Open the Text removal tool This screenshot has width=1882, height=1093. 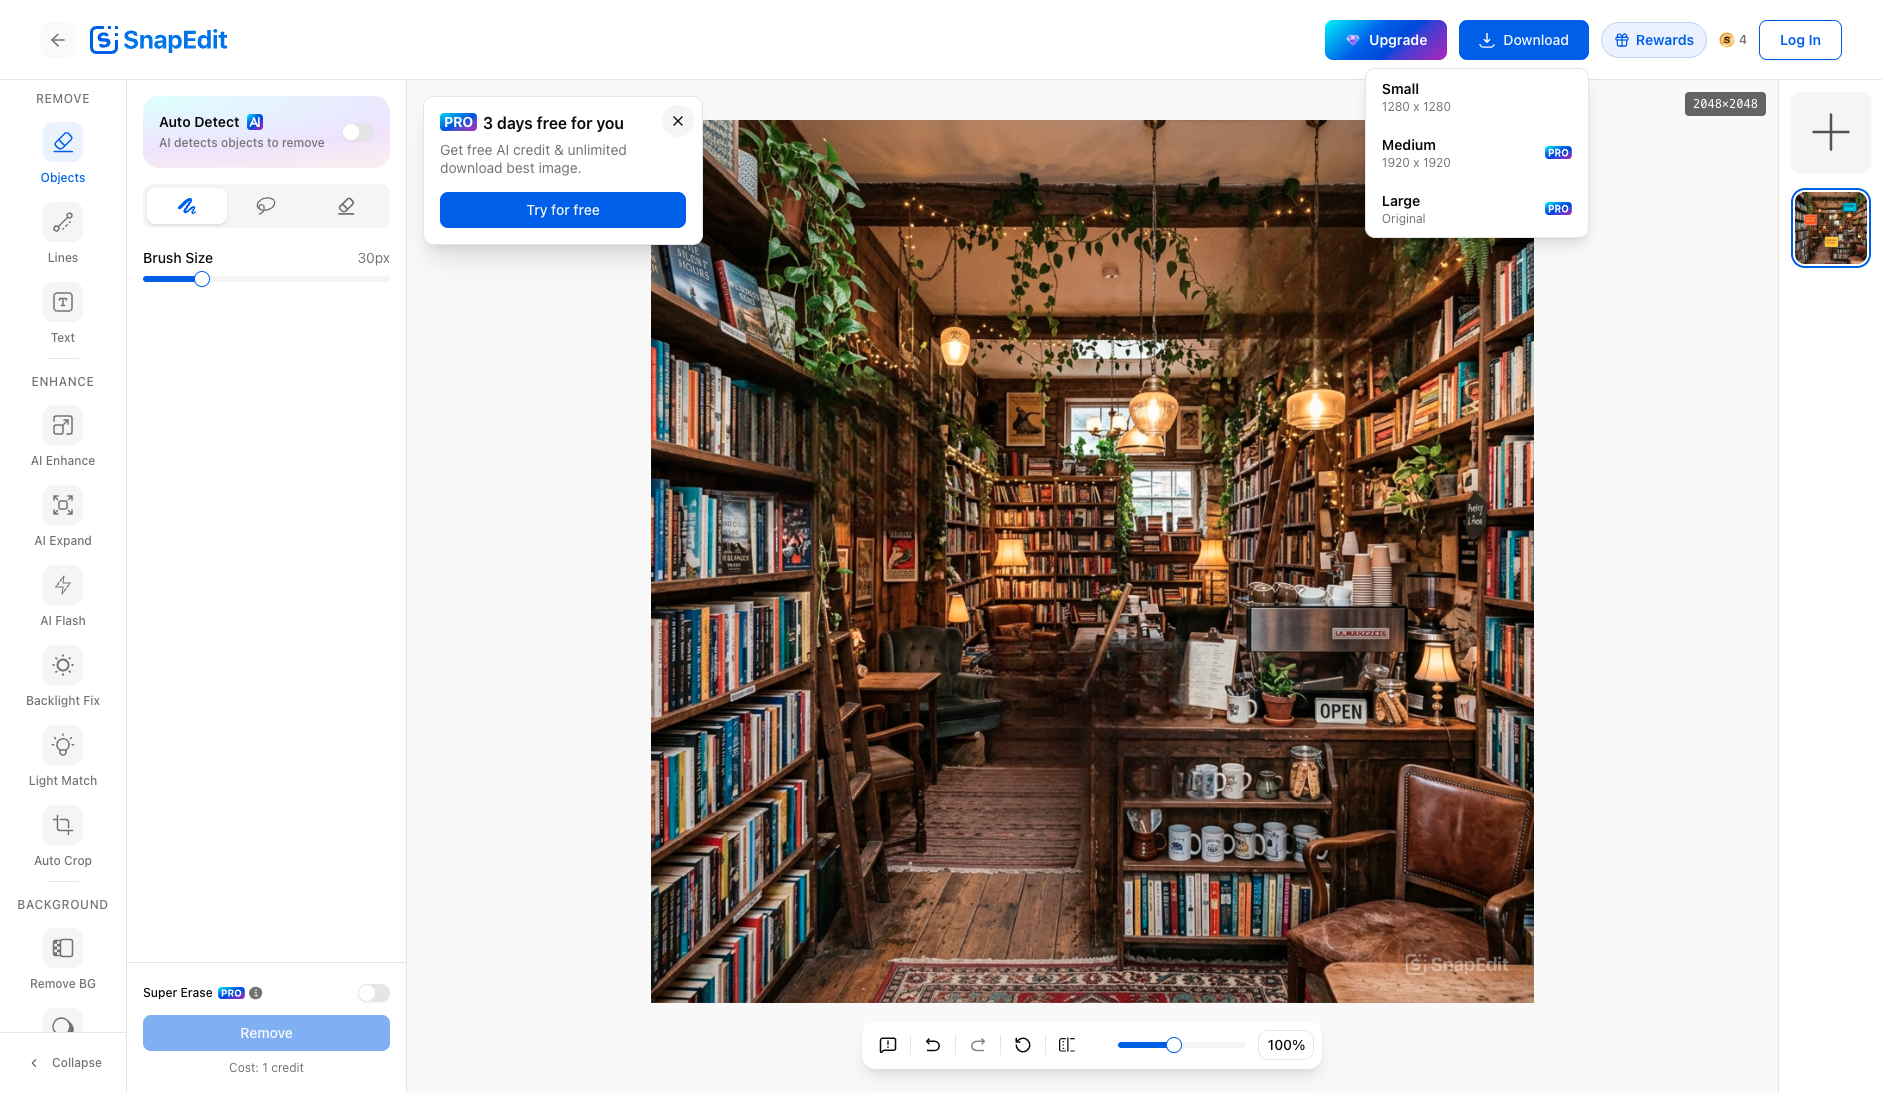[x=63, y=313]
